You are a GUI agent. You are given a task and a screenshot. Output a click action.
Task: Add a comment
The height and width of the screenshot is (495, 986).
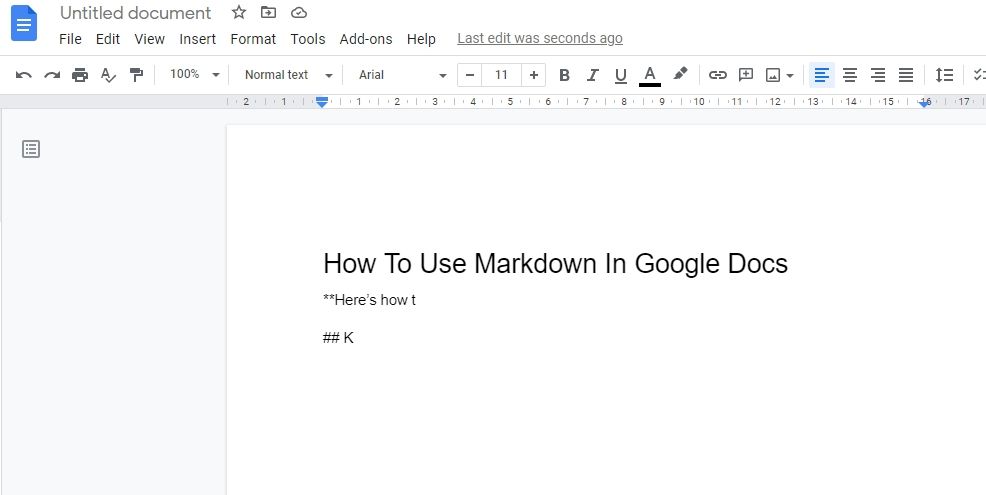click(x=746, y=75)
